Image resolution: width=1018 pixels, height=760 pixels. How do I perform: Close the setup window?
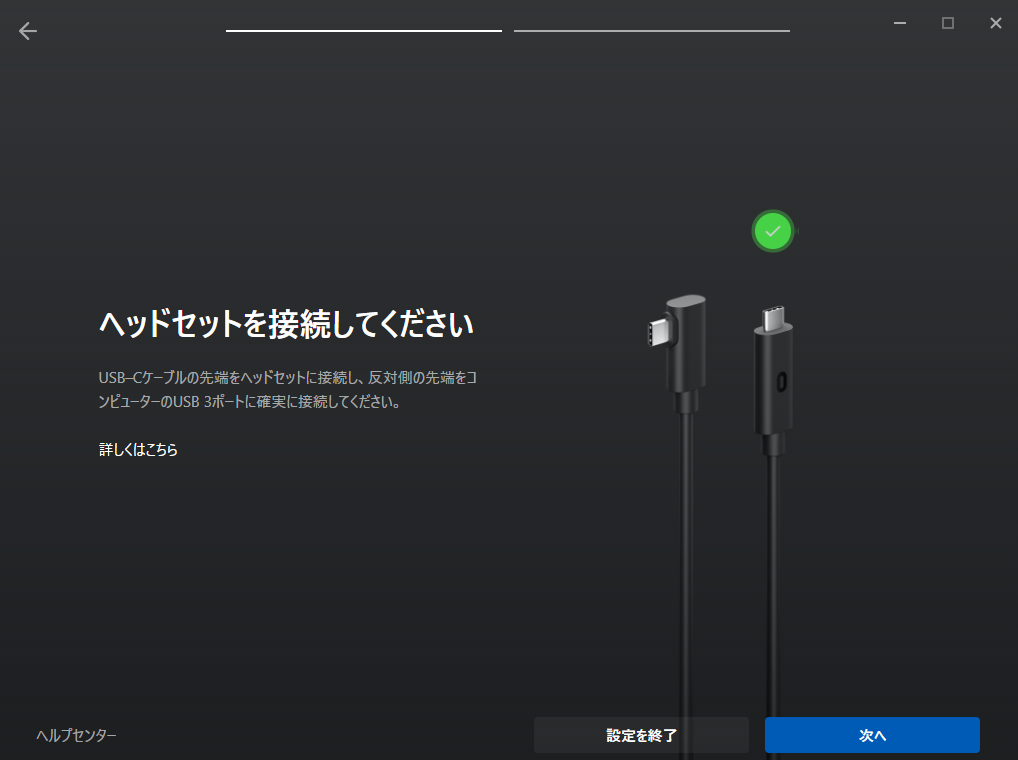coord(996,23)
